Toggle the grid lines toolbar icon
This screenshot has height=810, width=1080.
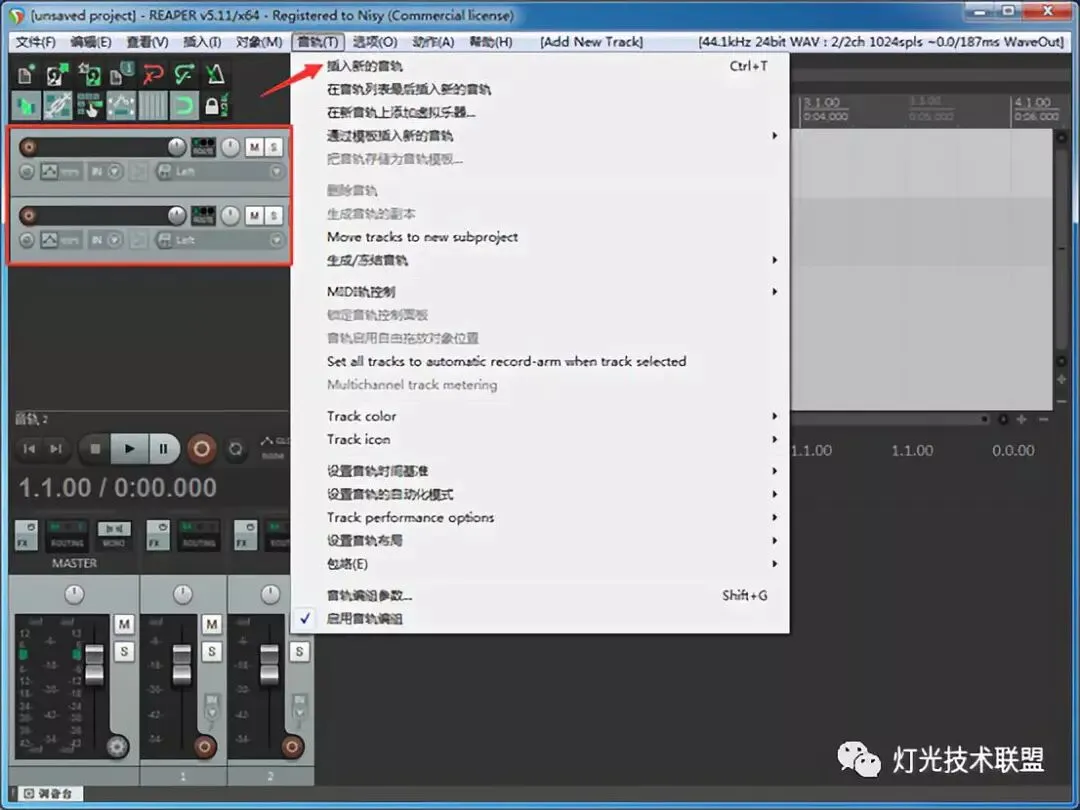click(153, 106)
